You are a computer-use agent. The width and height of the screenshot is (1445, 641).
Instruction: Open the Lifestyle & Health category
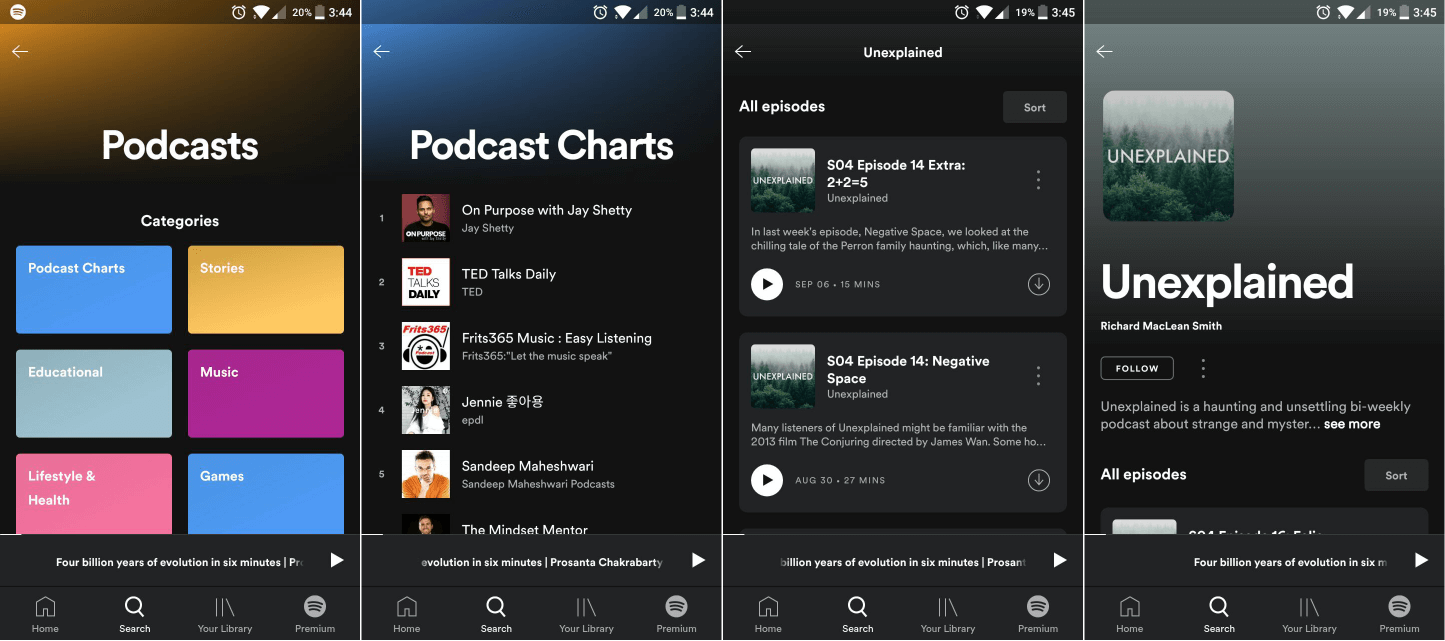point(94,494)
